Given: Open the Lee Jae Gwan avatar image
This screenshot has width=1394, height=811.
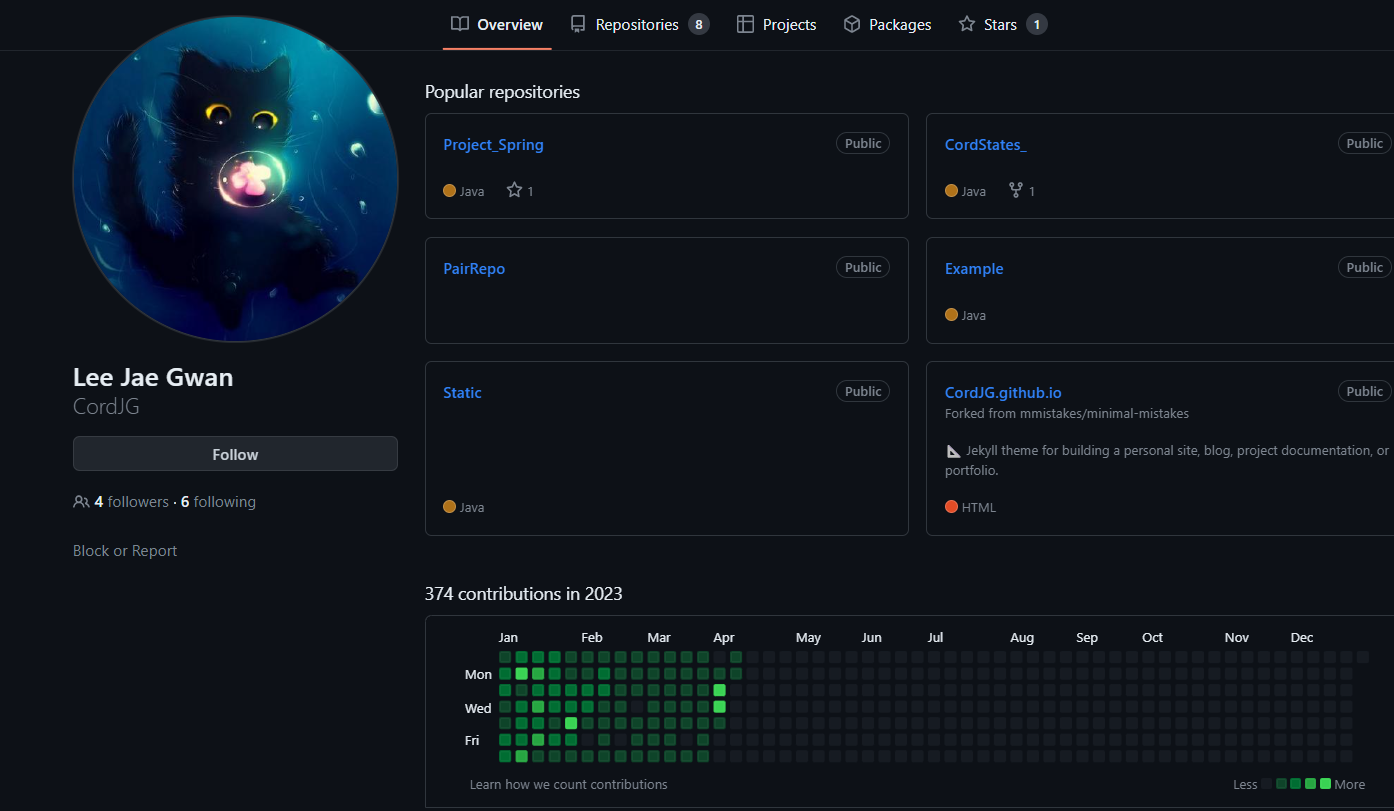Looking at the screenshot, I should pyautogui.click(x=236, y=179).
